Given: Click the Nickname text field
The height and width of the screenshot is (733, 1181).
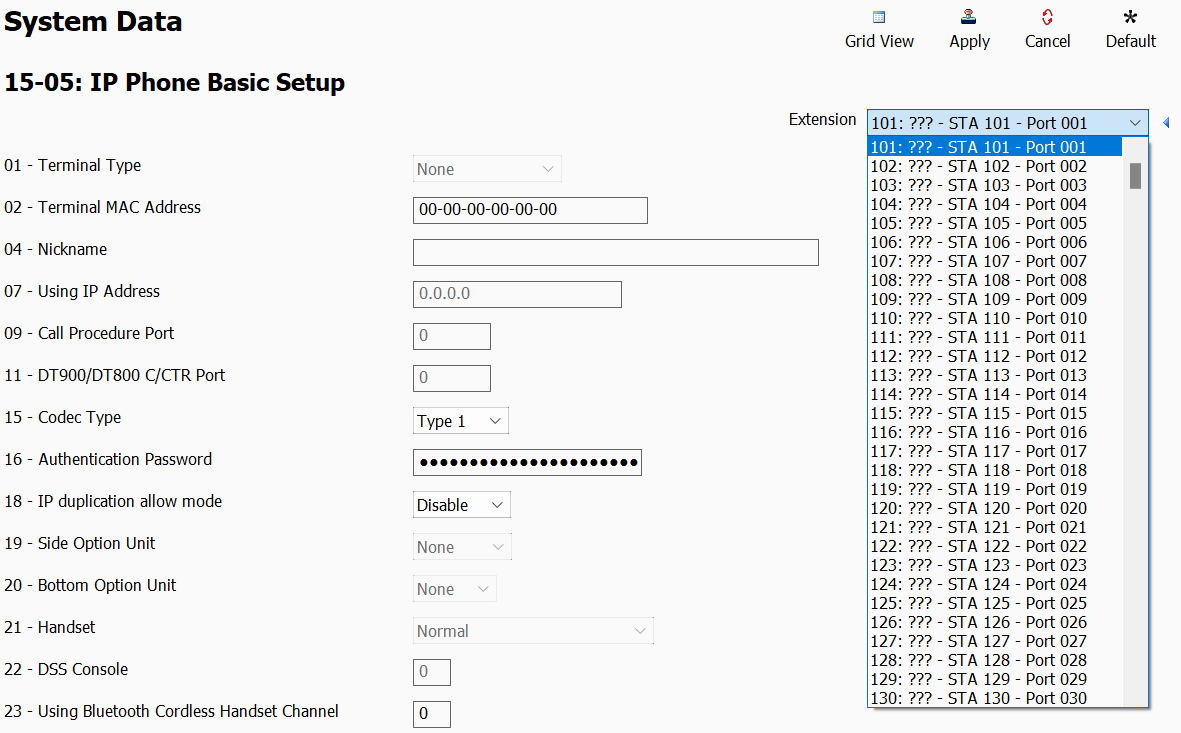Looking at the screenshot, I should (615, 252).
